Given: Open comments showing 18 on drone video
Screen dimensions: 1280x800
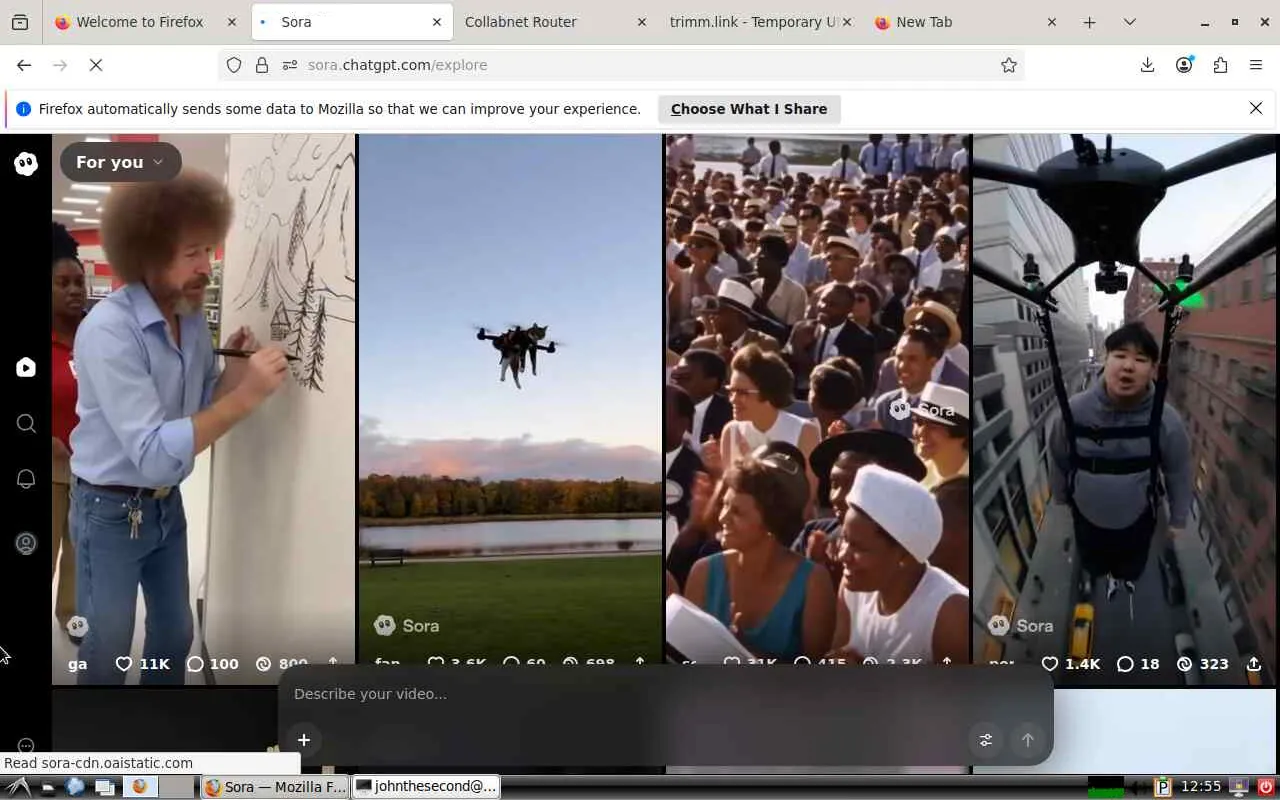Looking at the screenshot, I should point(1137,664).
